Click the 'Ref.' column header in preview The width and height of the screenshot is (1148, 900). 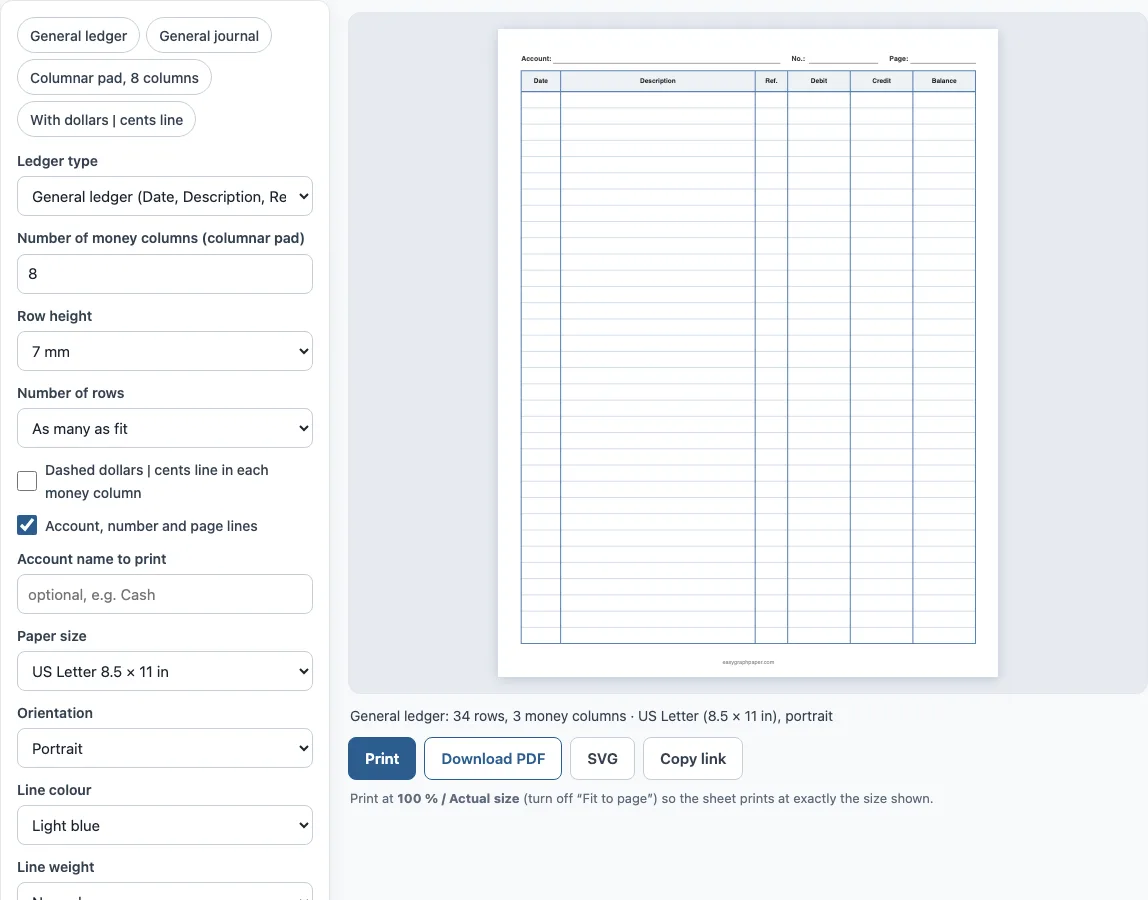click(771, 81)
